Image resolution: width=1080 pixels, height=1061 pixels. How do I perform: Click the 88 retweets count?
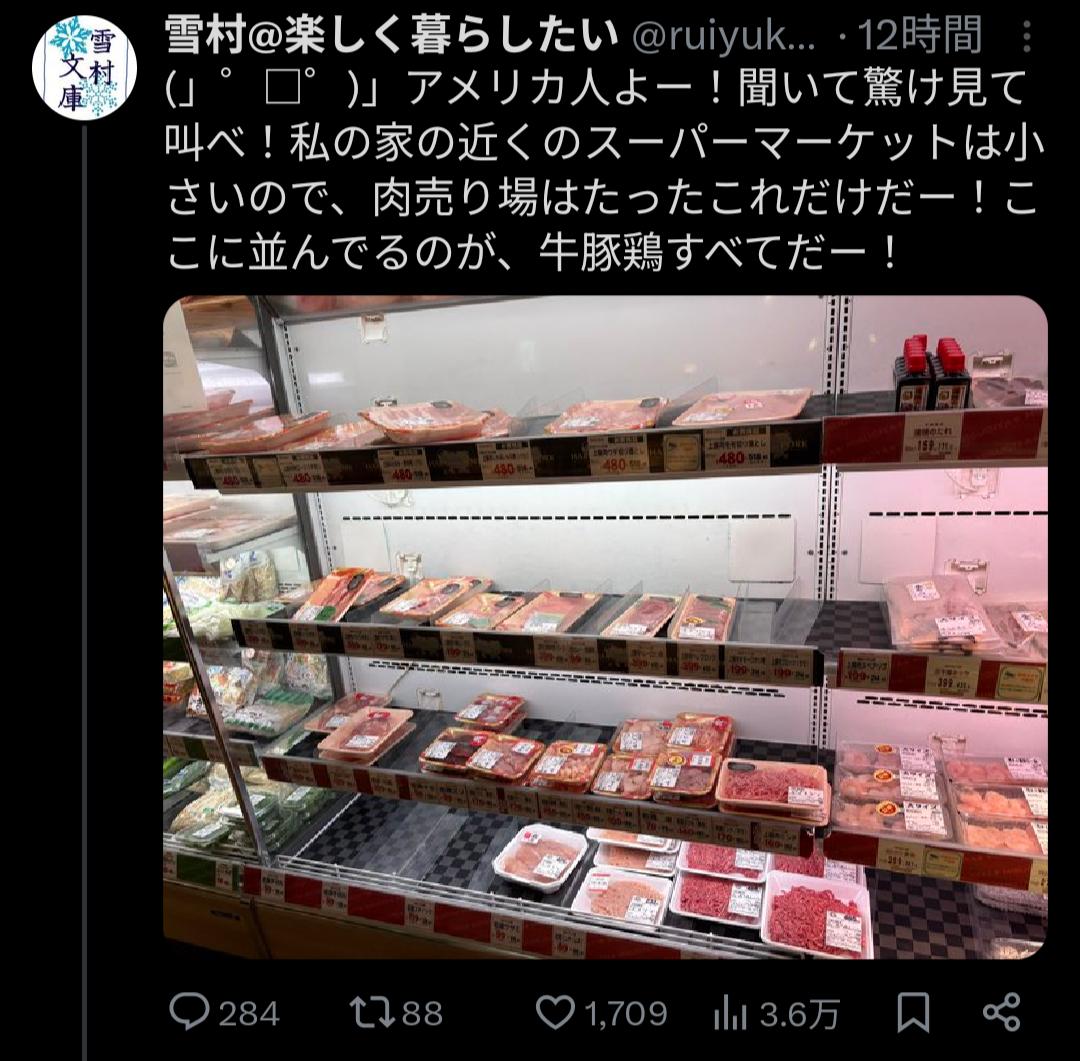[x=422, y=1013]
